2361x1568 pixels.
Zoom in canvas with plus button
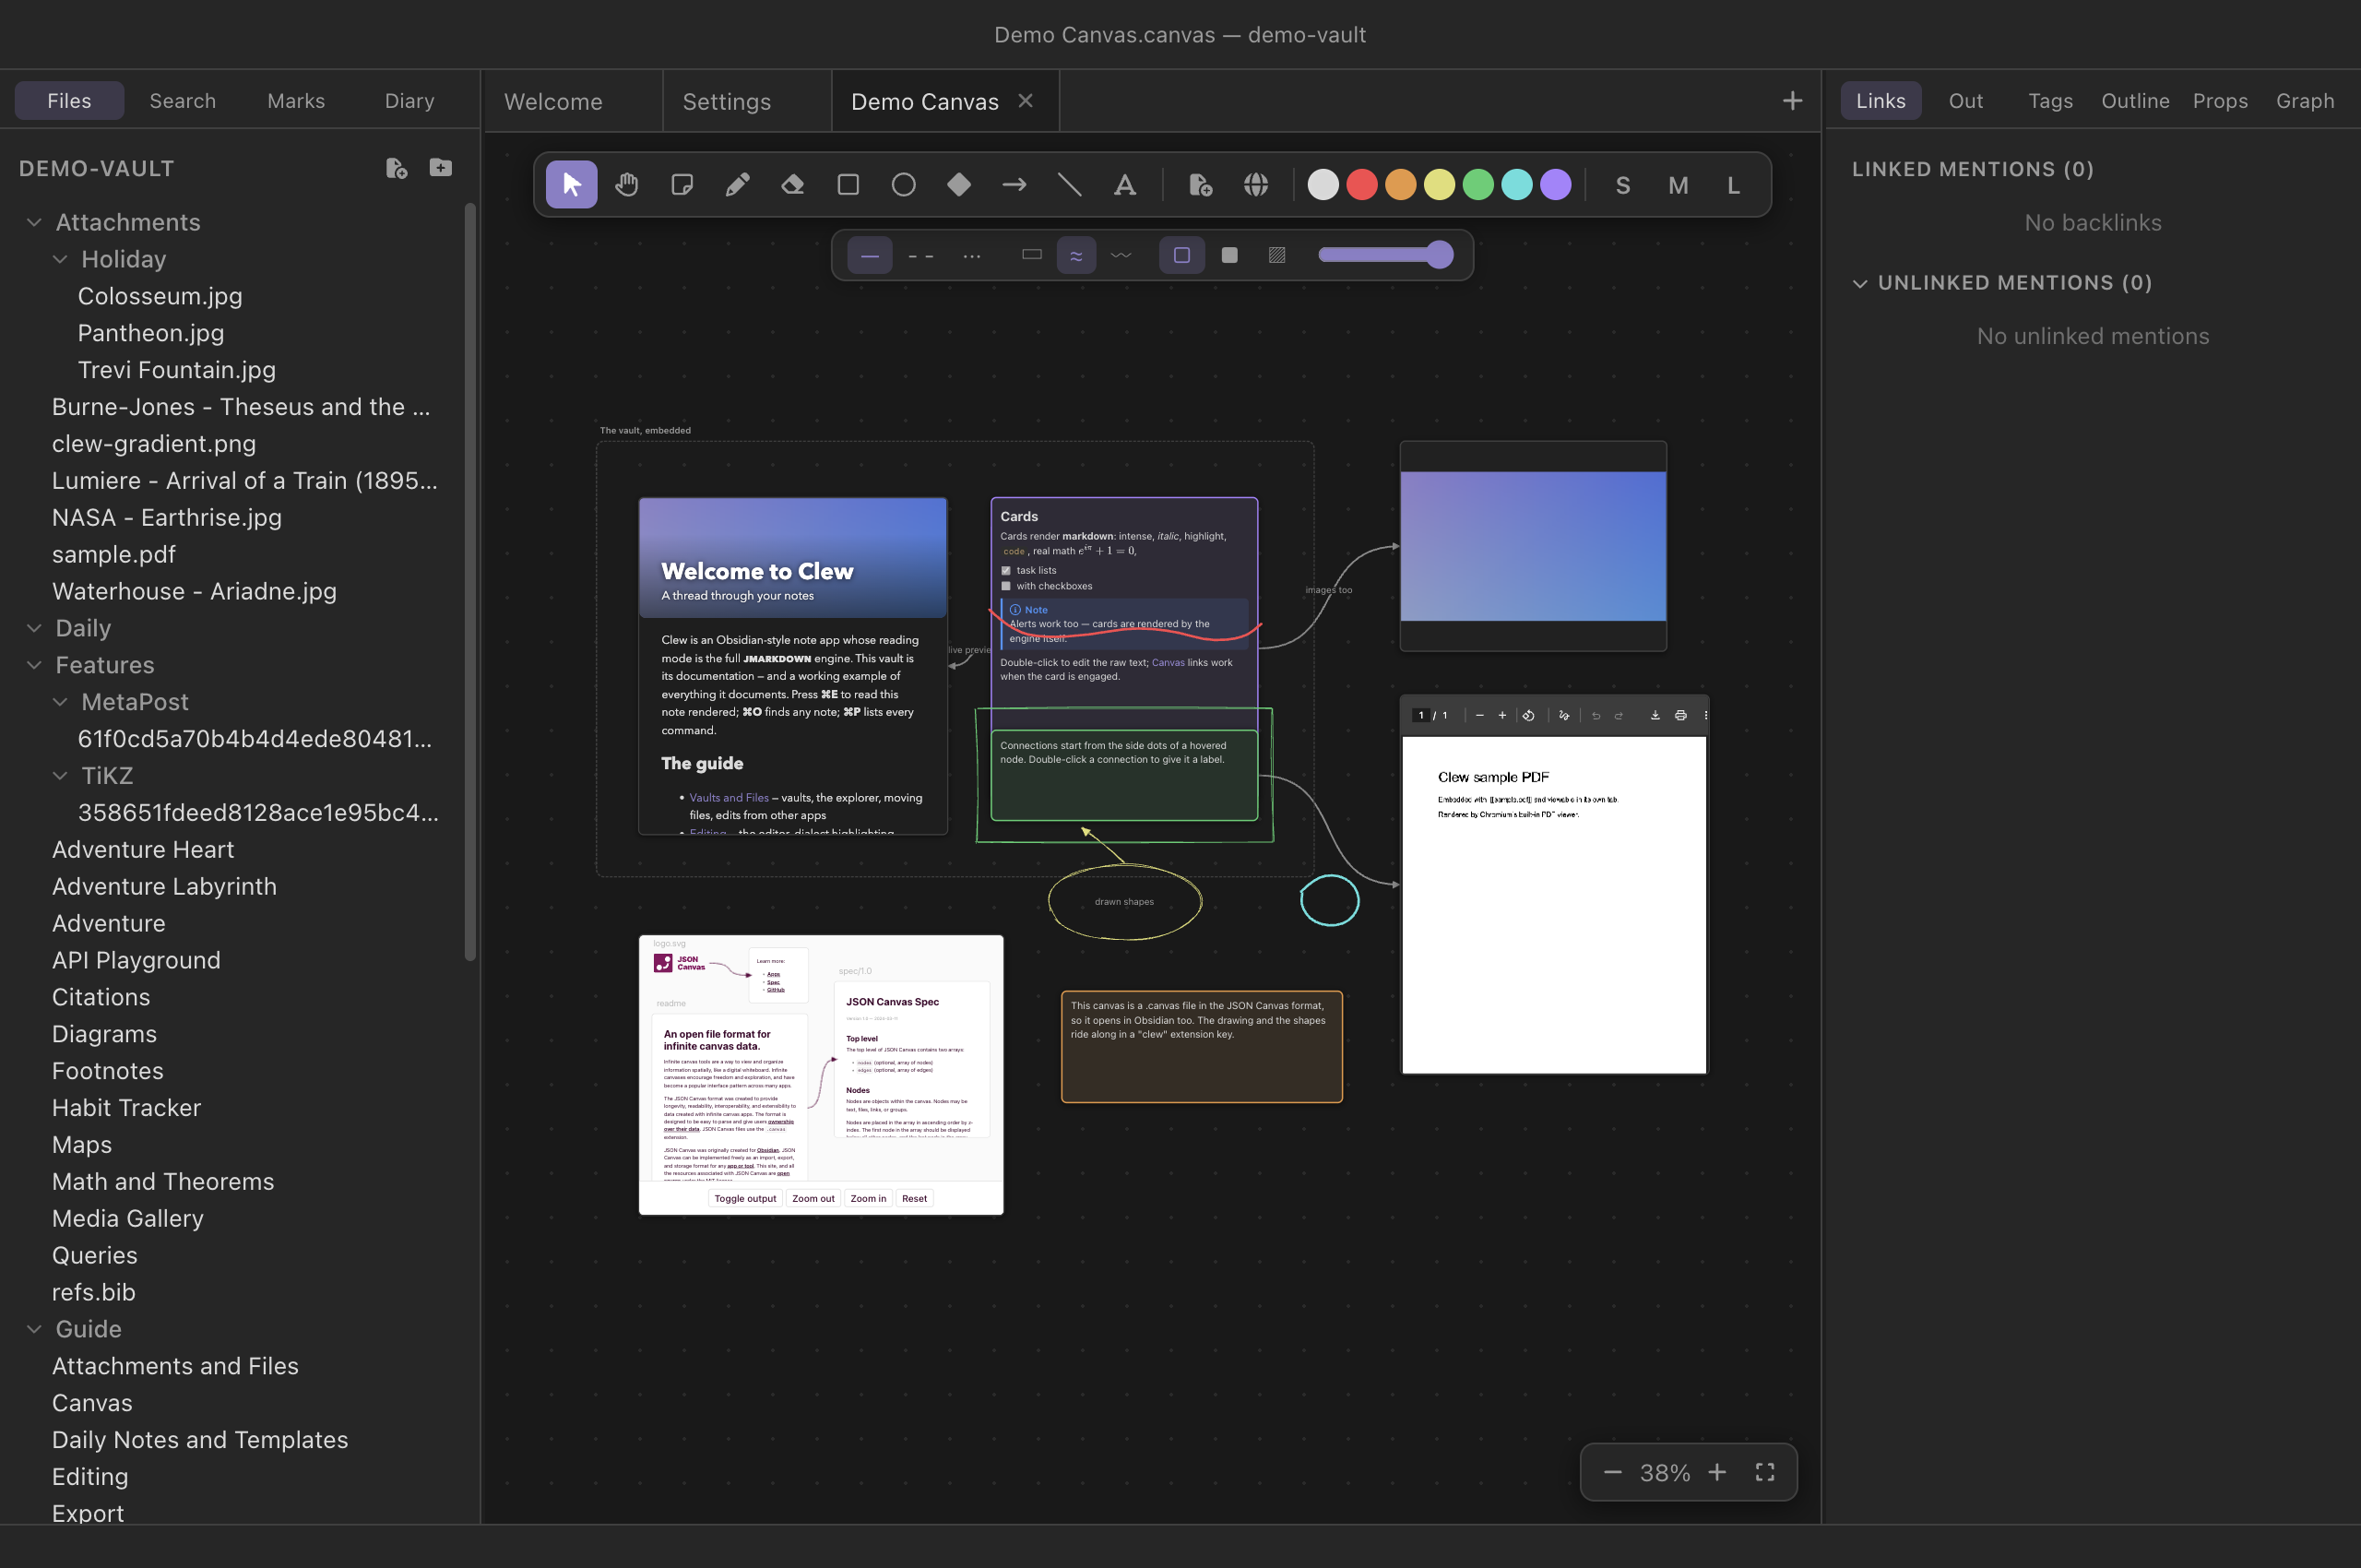click(1717, 1473)
